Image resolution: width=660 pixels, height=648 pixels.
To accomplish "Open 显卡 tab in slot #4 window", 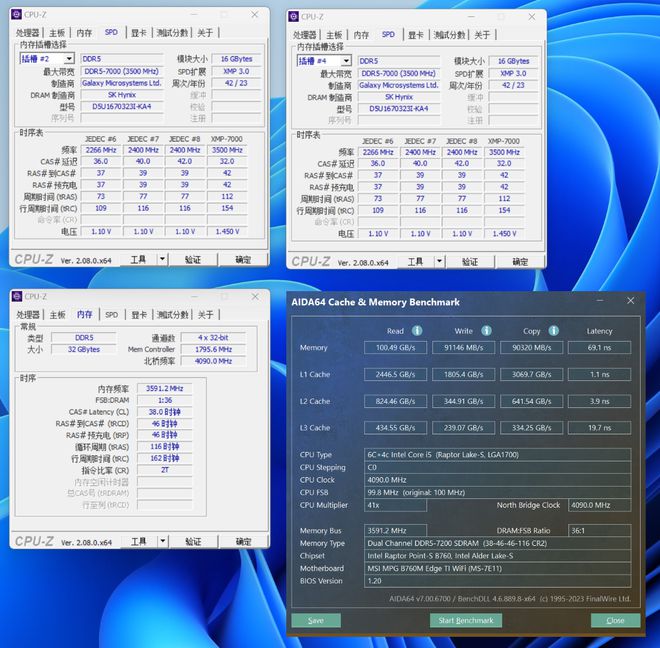I will (415, 35).
